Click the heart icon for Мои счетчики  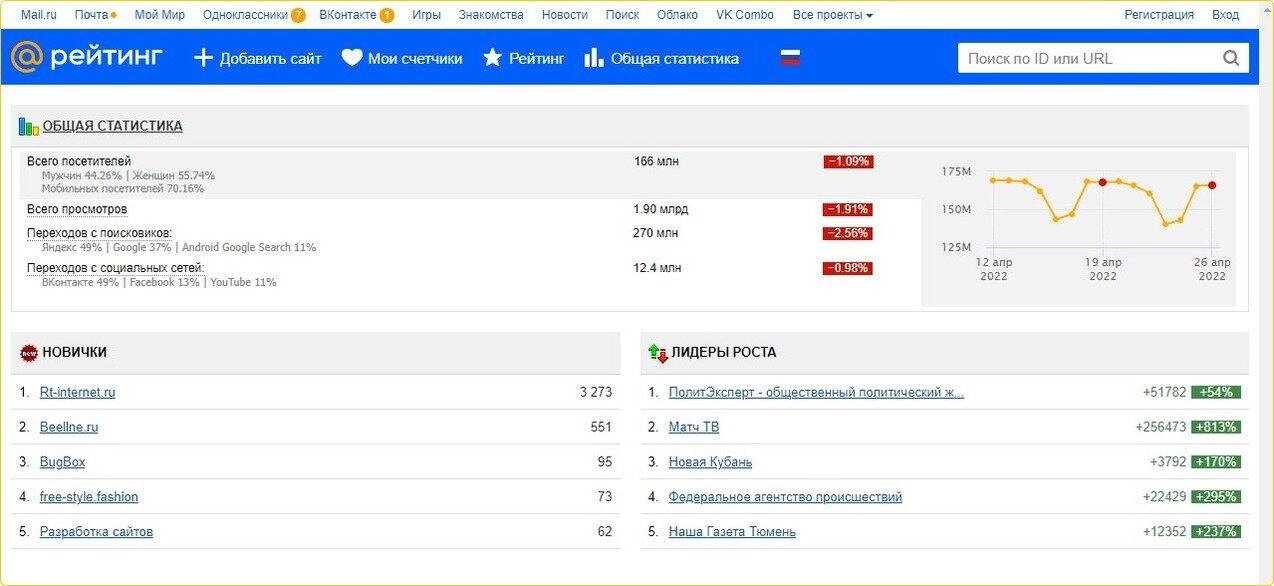351,58
